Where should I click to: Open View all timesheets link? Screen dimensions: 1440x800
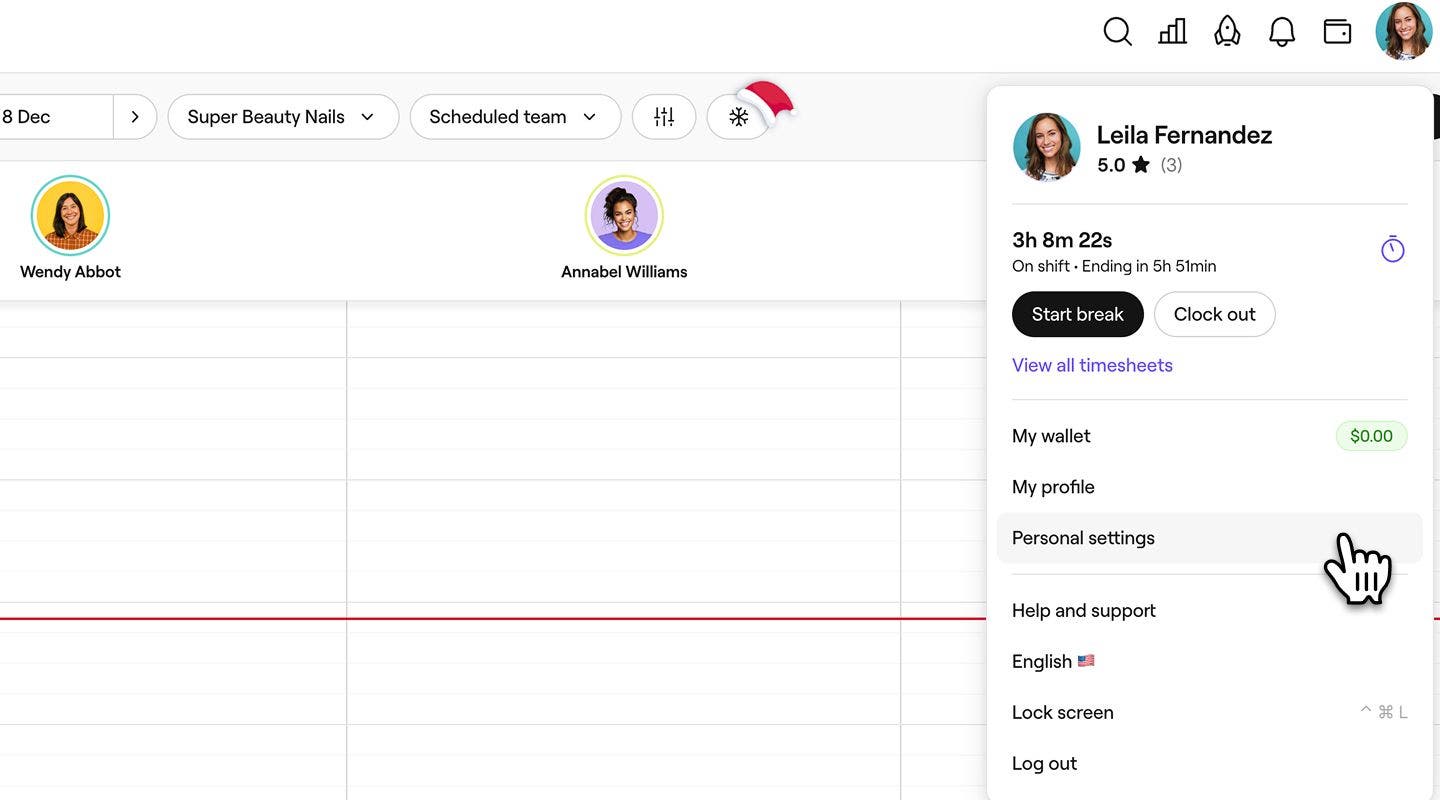[x=1092, y=365]
